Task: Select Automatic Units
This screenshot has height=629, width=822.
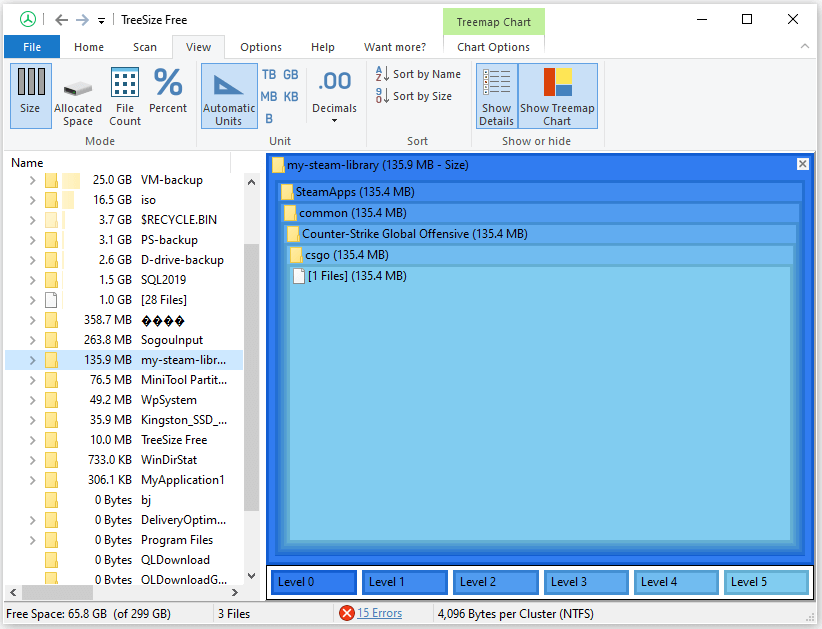Action: coord(229,96)
